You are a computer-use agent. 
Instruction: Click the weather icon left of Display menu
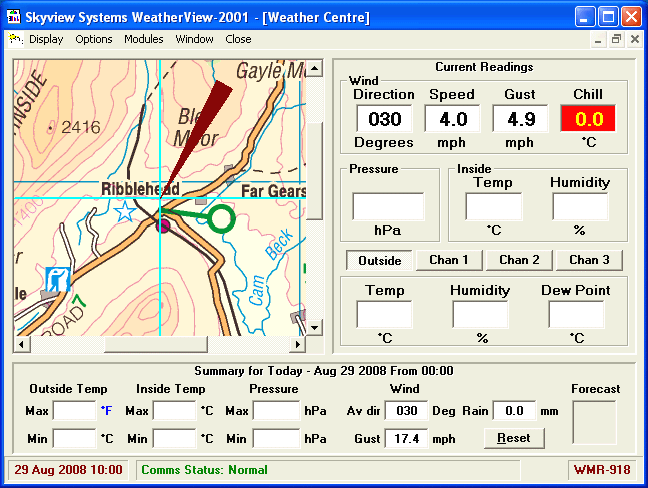pyautogui.click(x=16, y=40)
